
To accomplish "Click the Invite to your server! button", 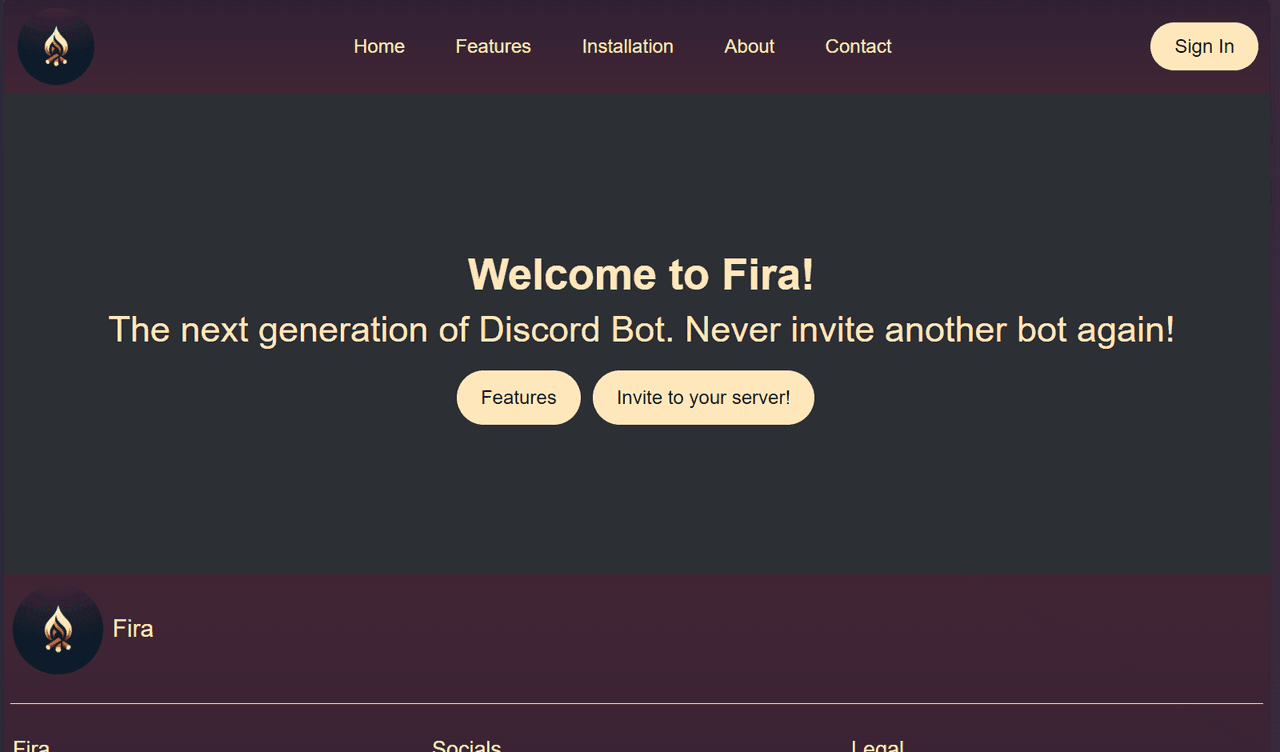I will click(703, 398).
